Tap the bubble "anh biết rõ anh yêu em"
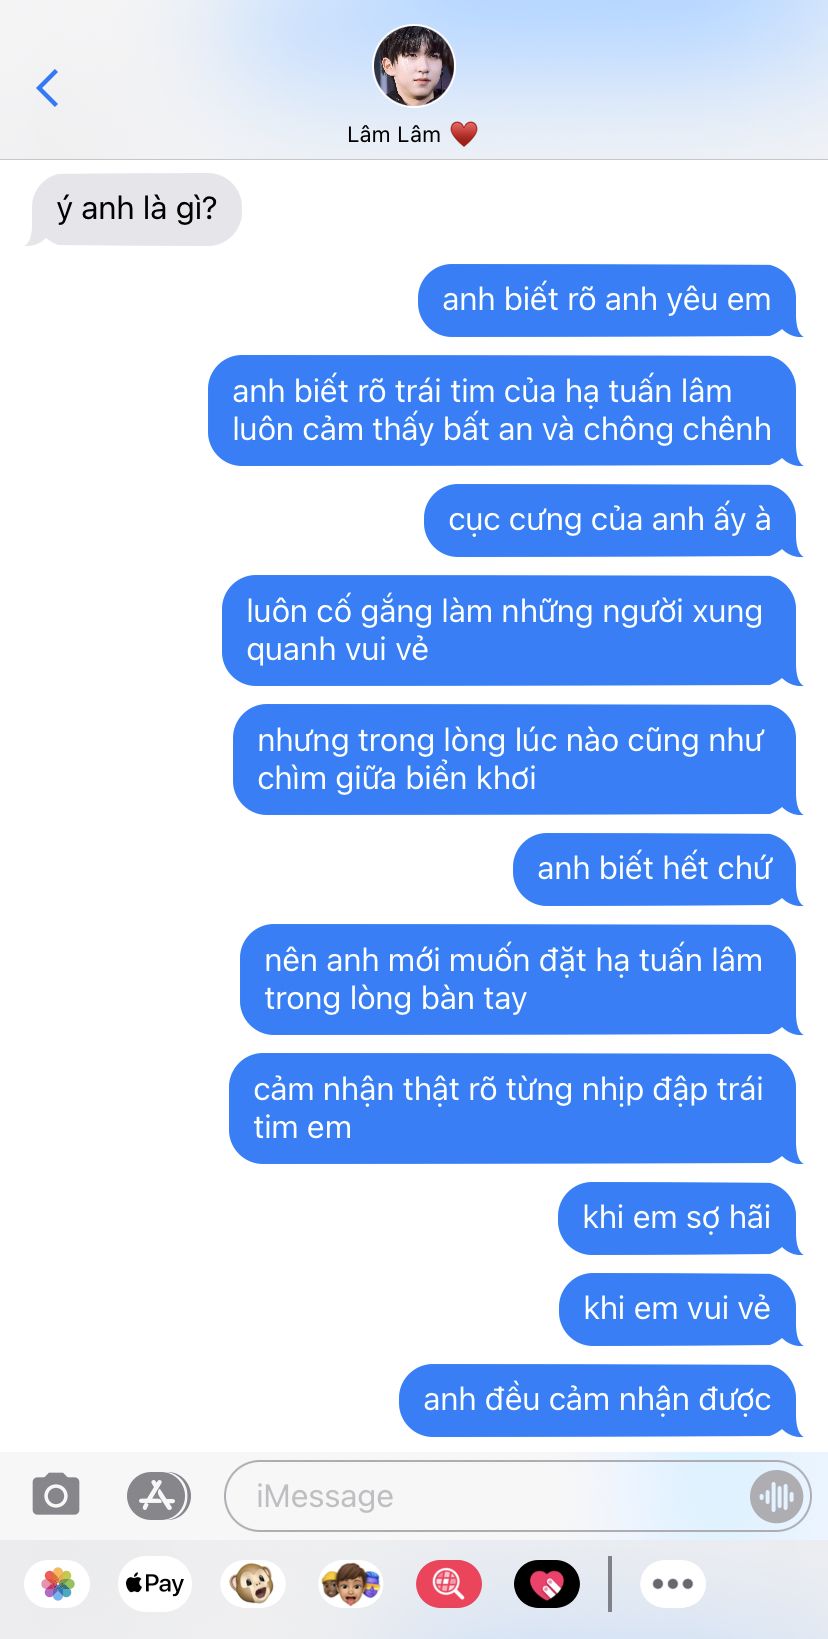The image size is (828, 1639). click(x=607, y=300)
